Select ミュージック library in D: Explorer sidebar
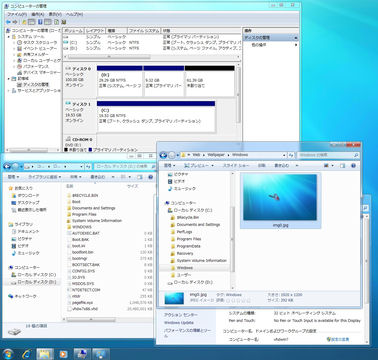 tap(26, 253)
